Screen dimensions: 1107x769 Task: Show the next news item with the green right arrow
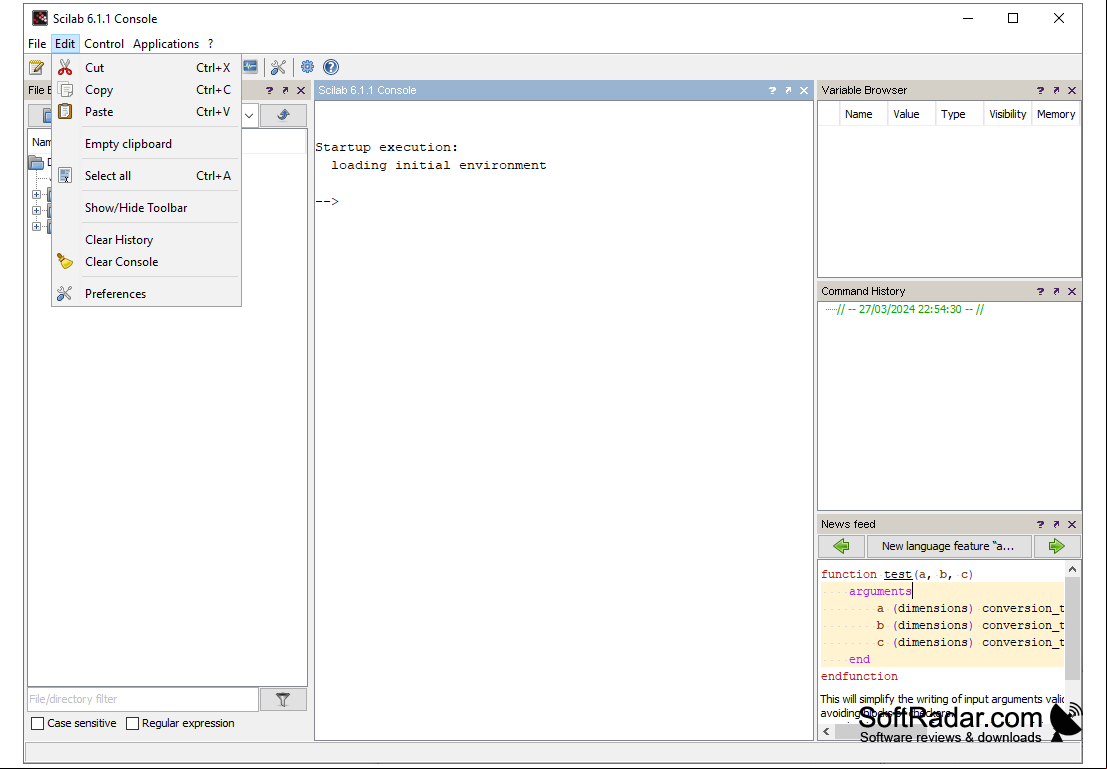1056,546
